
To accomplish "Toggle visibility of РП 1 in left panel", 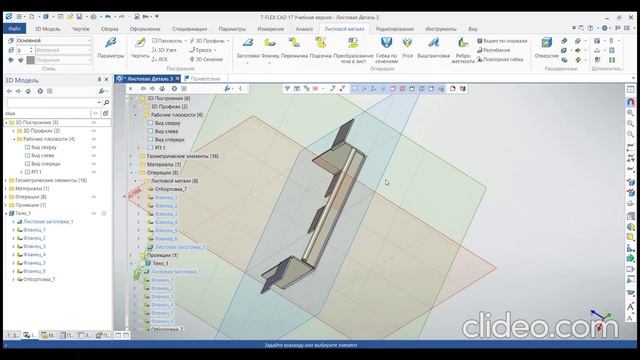I will (93, 172).
